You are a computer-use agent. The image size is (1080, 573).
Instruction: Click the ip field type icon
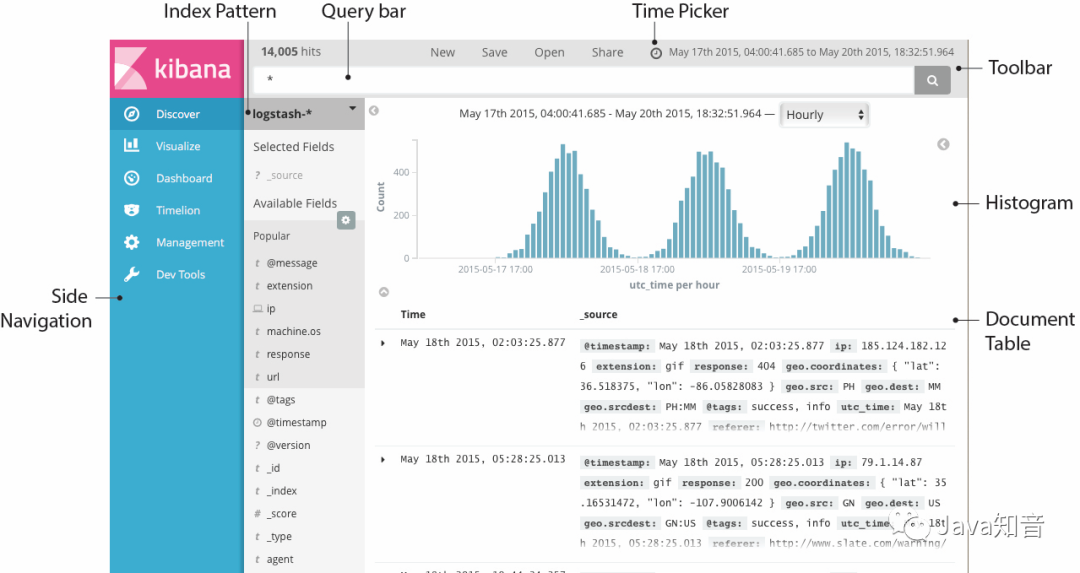click(258, 309)
